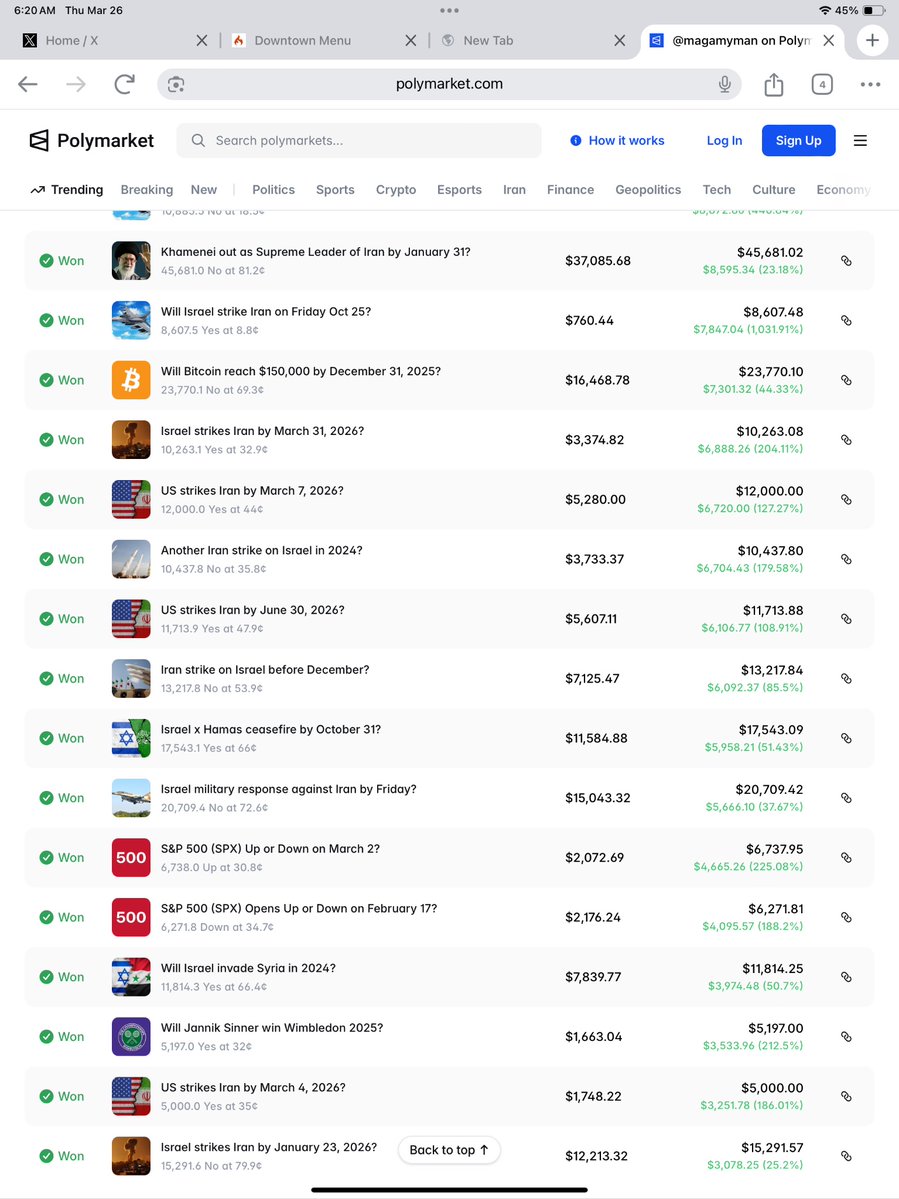Open Israel military response against Iran by Friday
This screenshot has width=899, height=1199.
[x=288, y=789]
